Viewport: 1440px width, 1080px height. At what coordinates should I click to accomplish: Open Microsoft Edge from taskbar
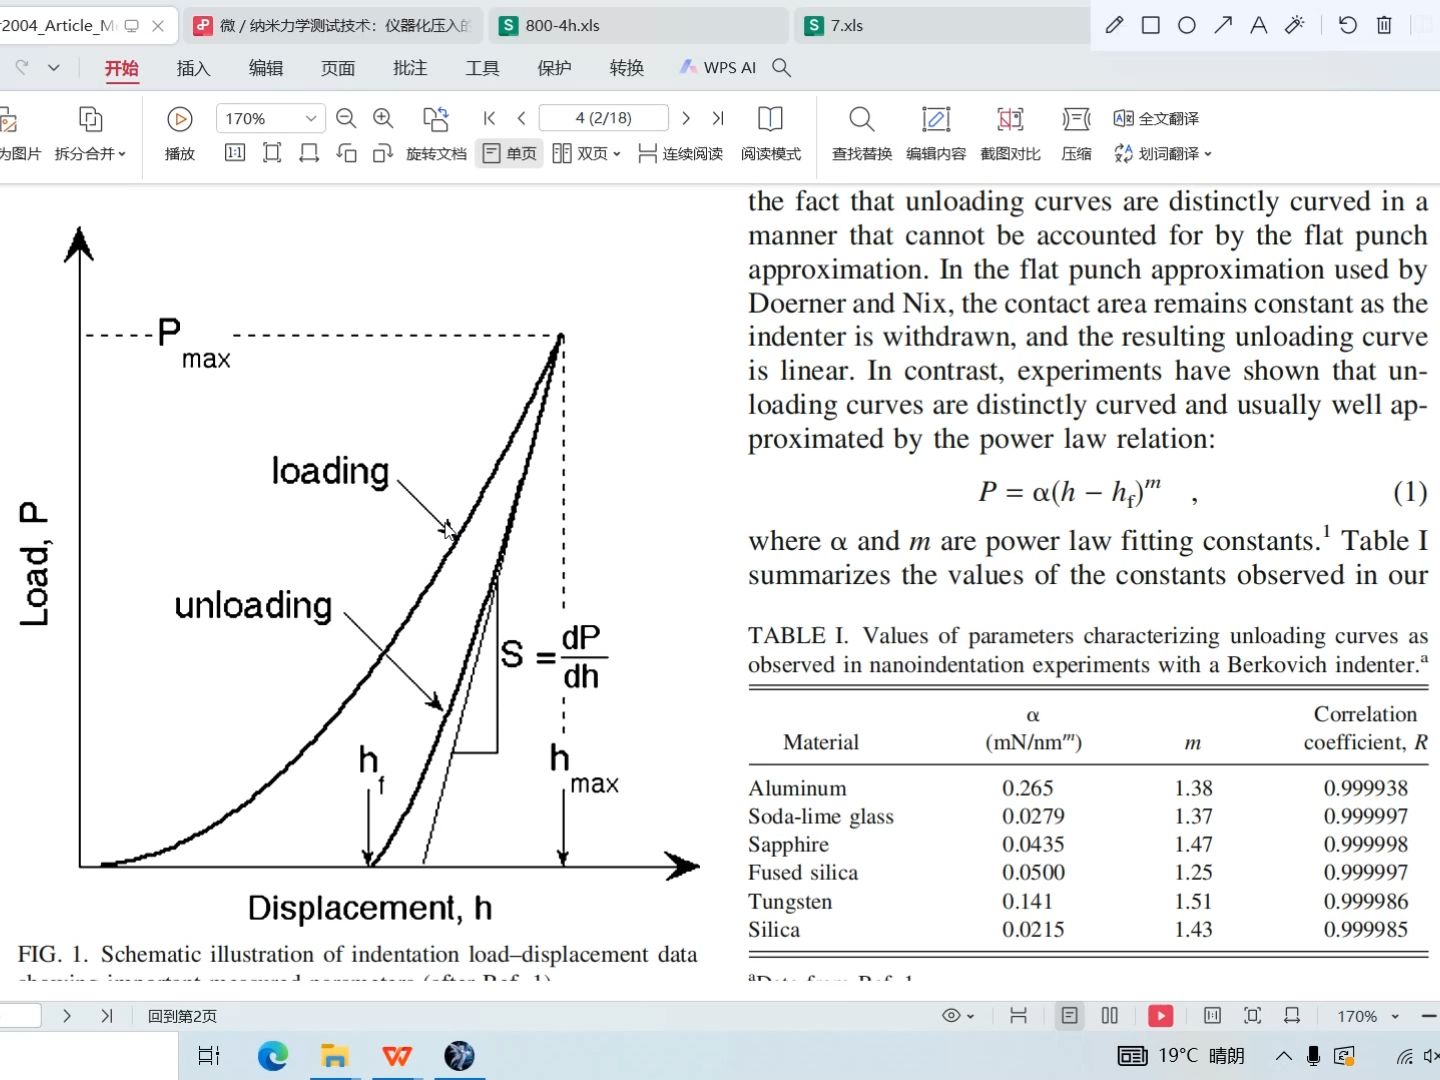272,1056
